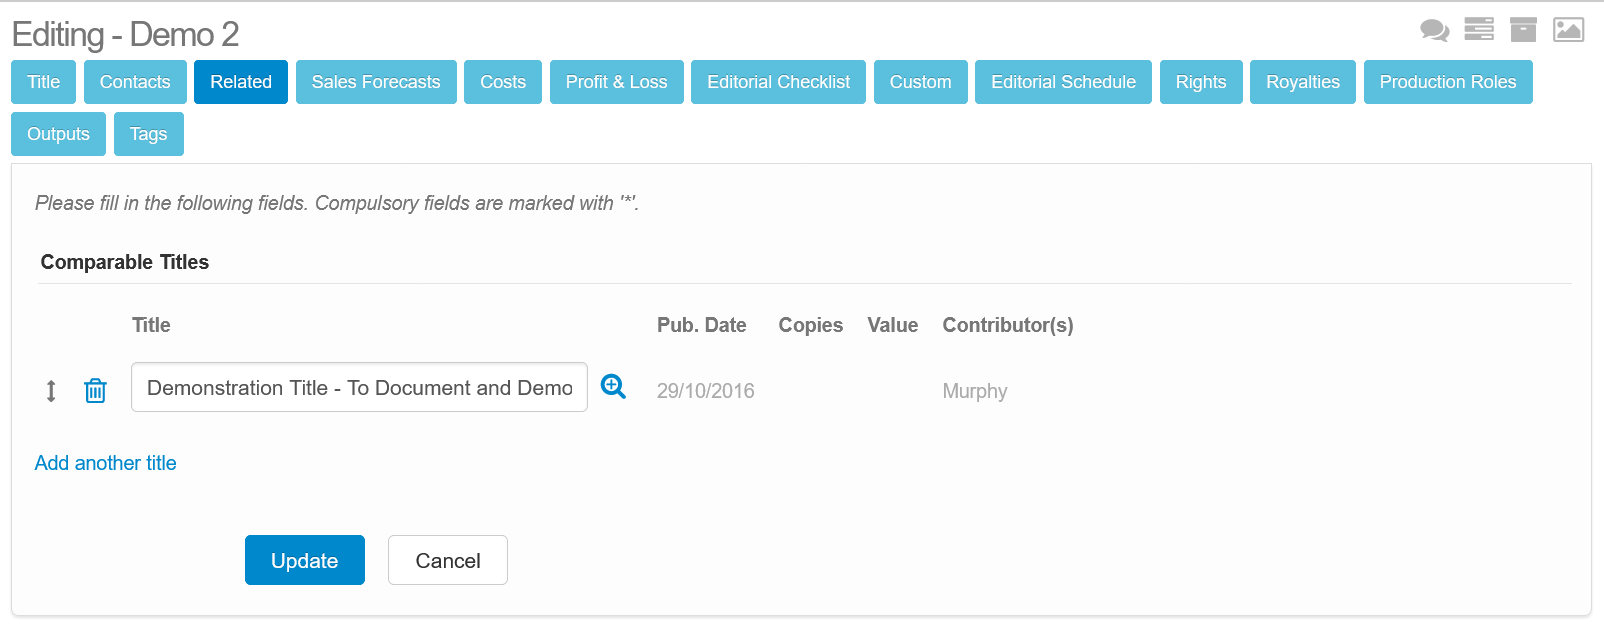Open the Royalties tab
Viewport: 1604px width, 641px height.
click(x=1302, y=82)
